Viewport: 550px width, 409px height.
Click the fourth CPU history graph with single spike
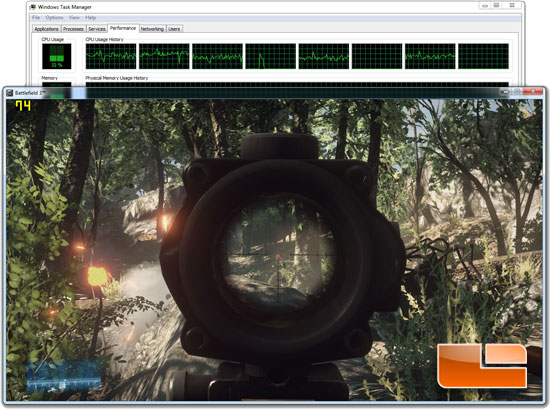point(270,56)
